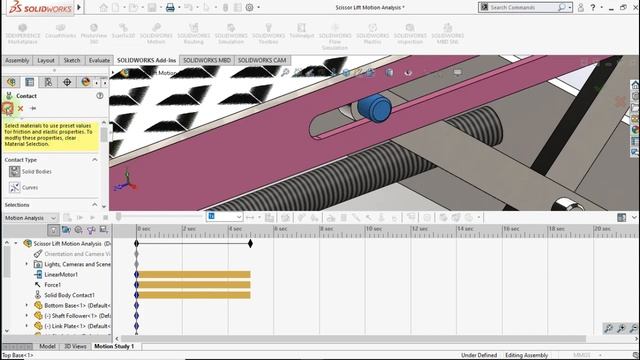Click the Save icon in title toolbar

click(152, 7)
